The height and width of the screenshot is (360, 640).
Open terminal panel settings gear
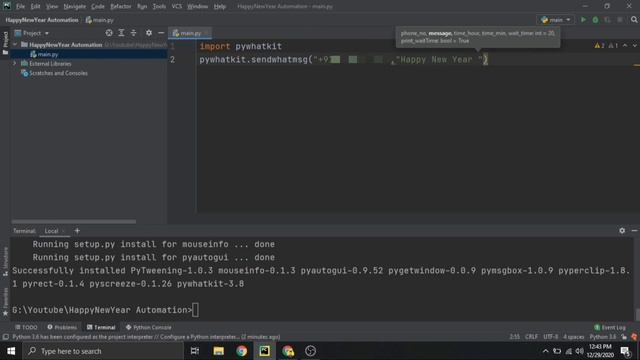[622, 231]
